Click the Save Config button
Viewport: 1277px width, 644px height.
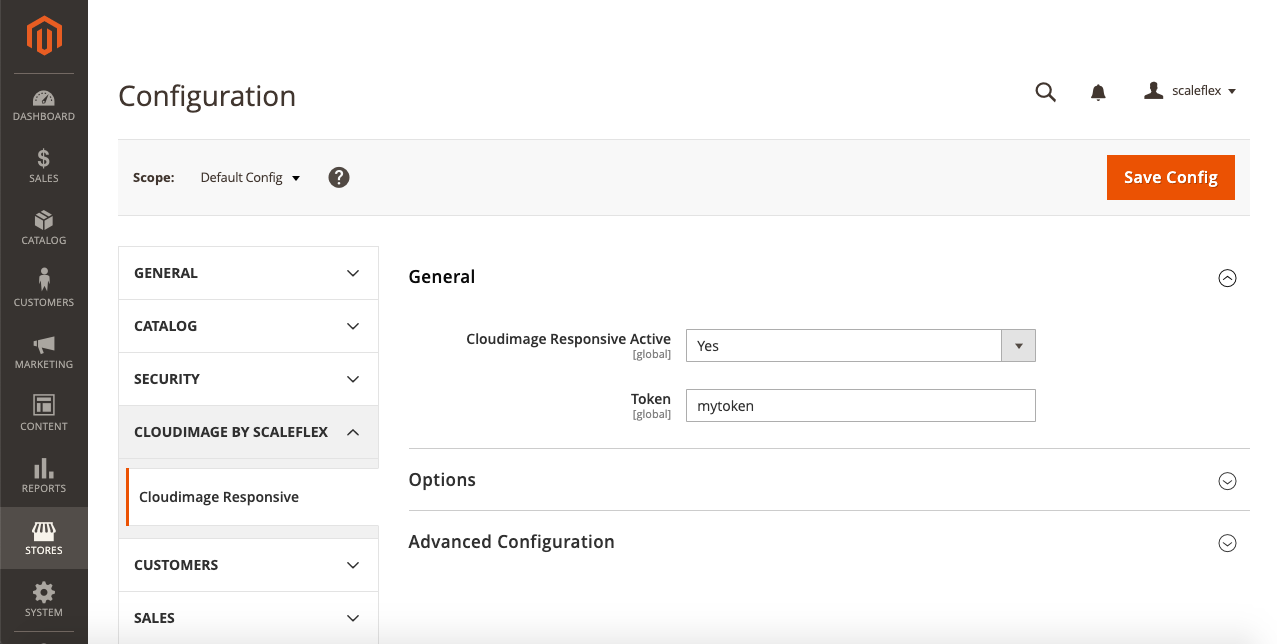pos(1170,177)
